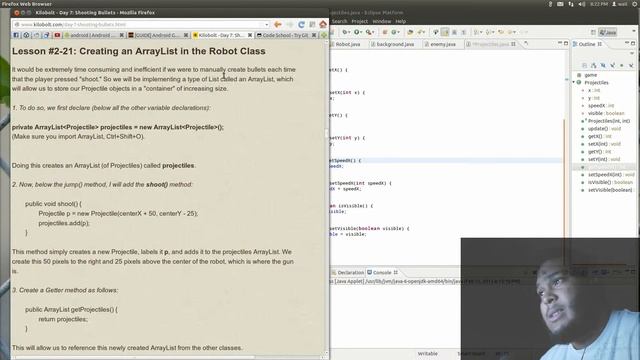Open the Help menu in Eclipse

(400, 21)
